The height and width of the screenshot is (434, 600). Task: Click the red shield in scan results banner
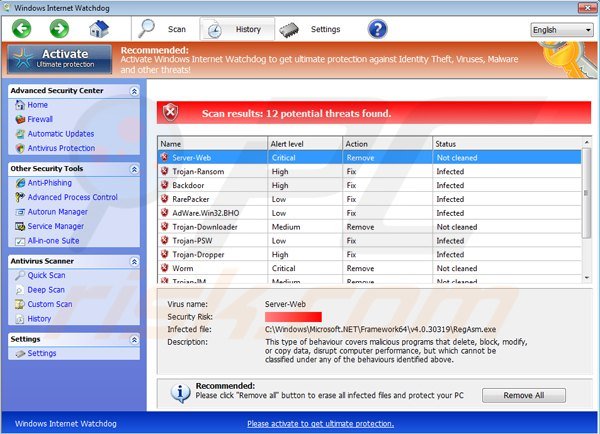click(x=170, y=113)
